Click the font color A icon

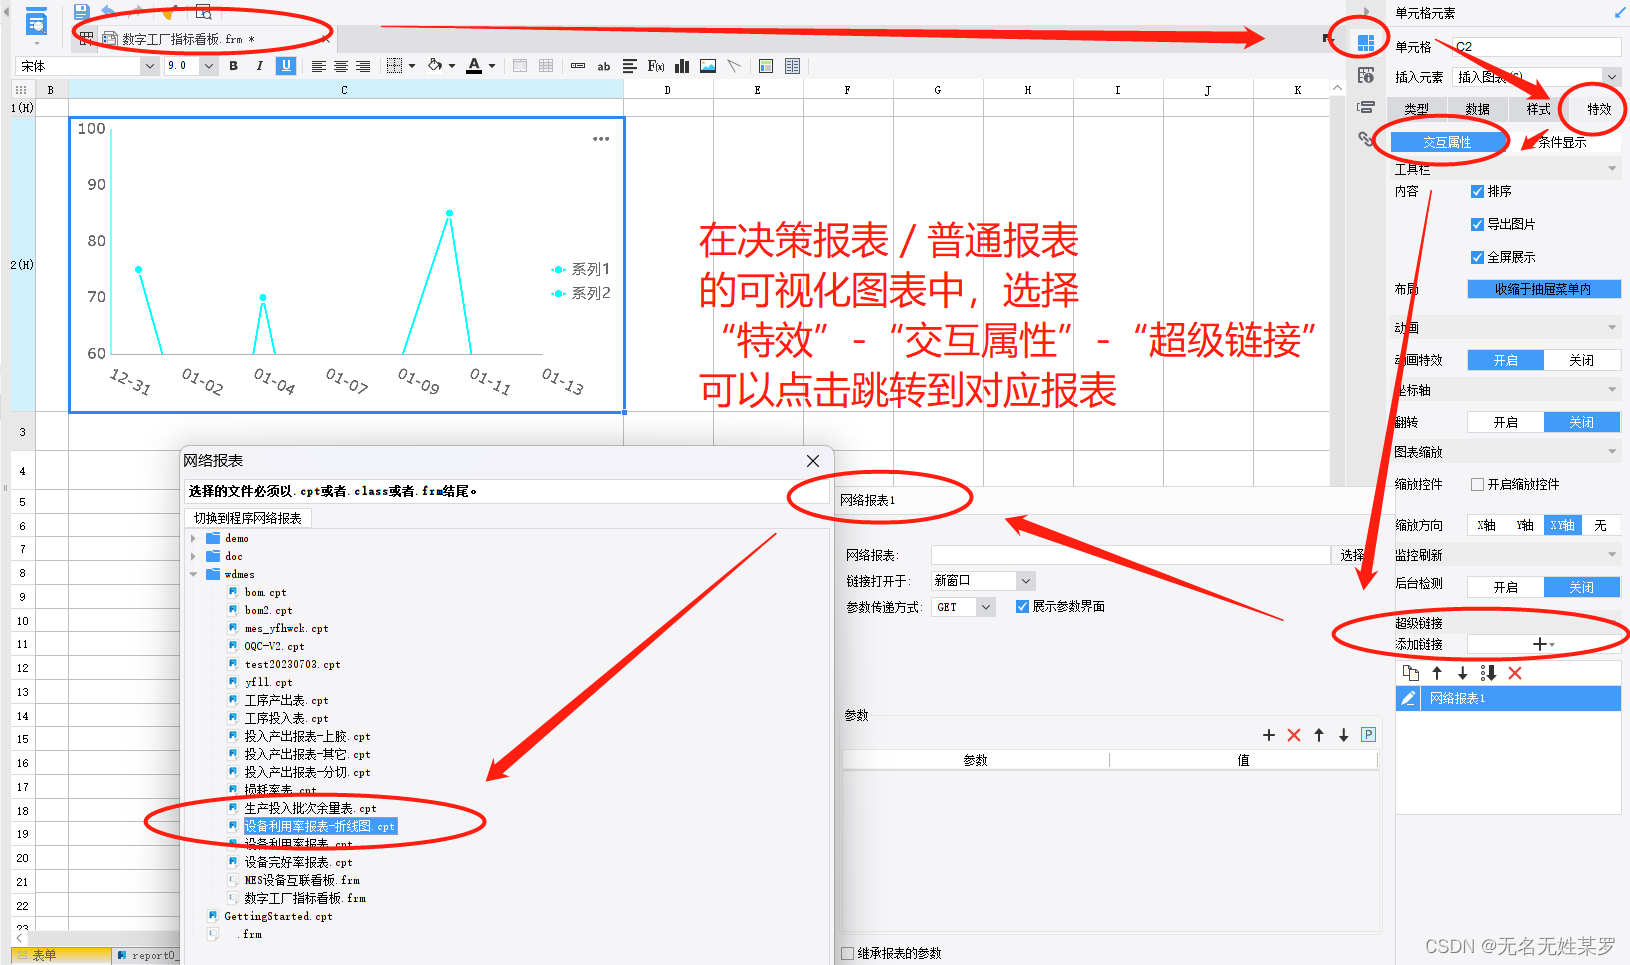pyautogui.click(x=475, y=66)
